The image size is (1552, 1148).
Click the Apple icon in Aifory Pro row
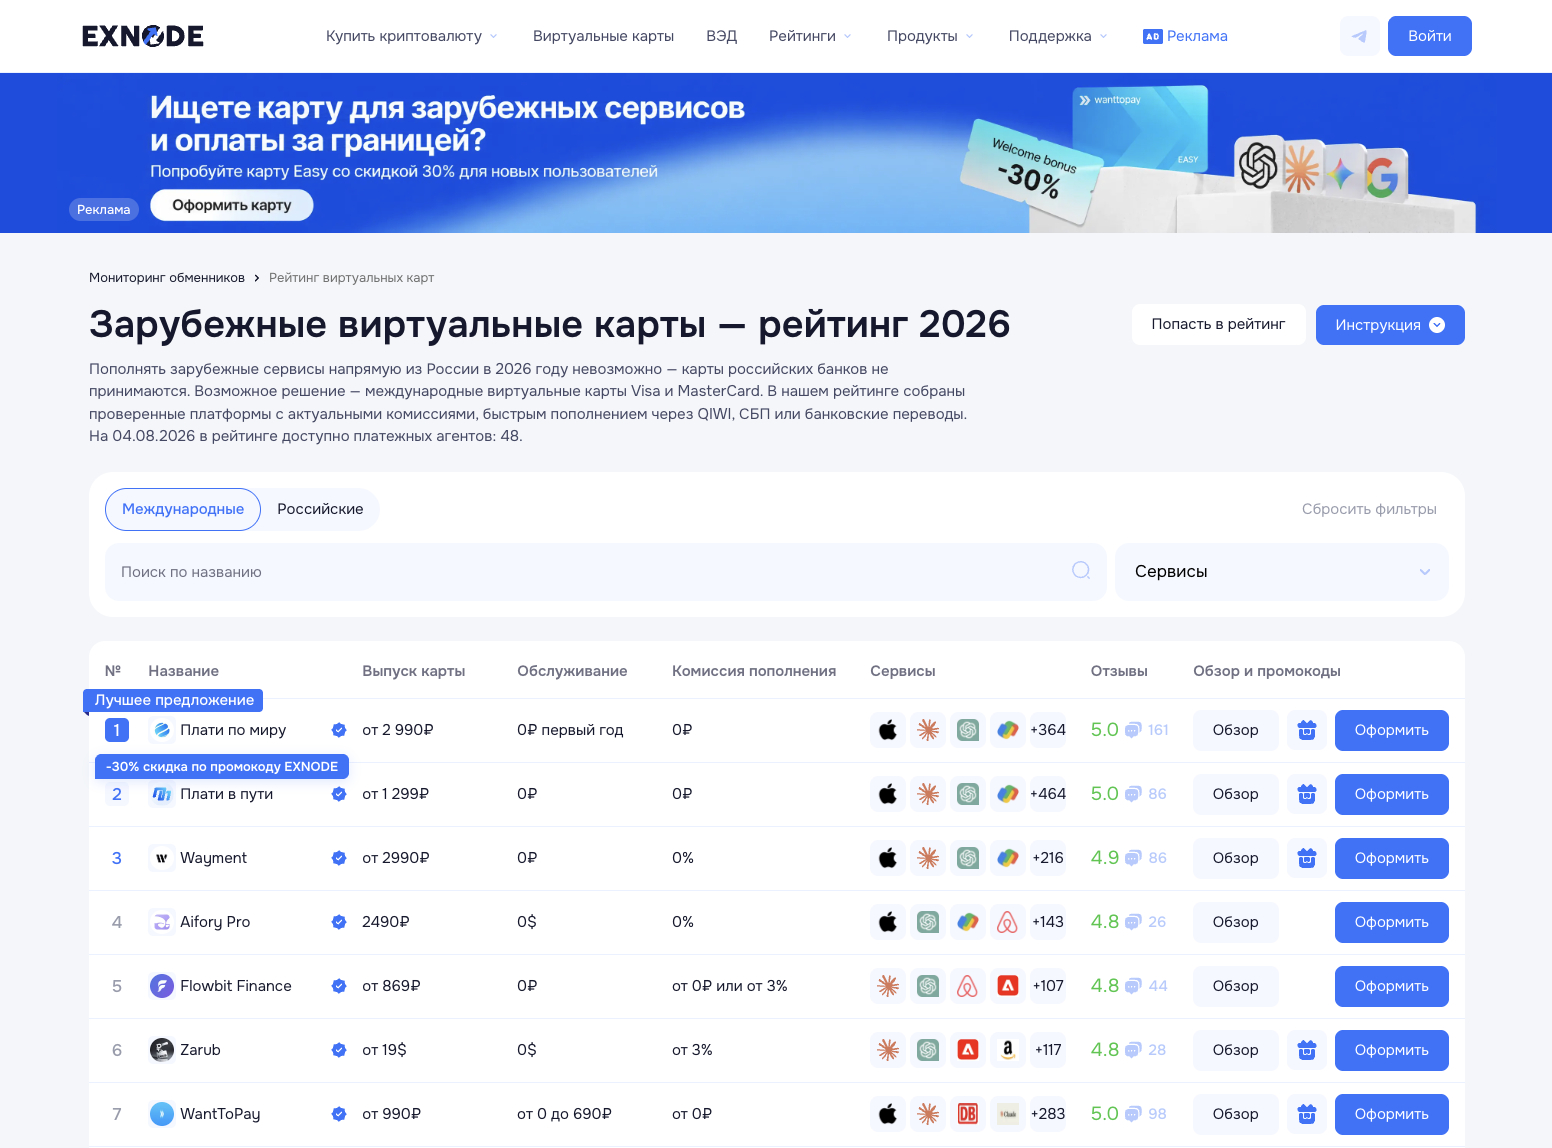pos(888,922)
